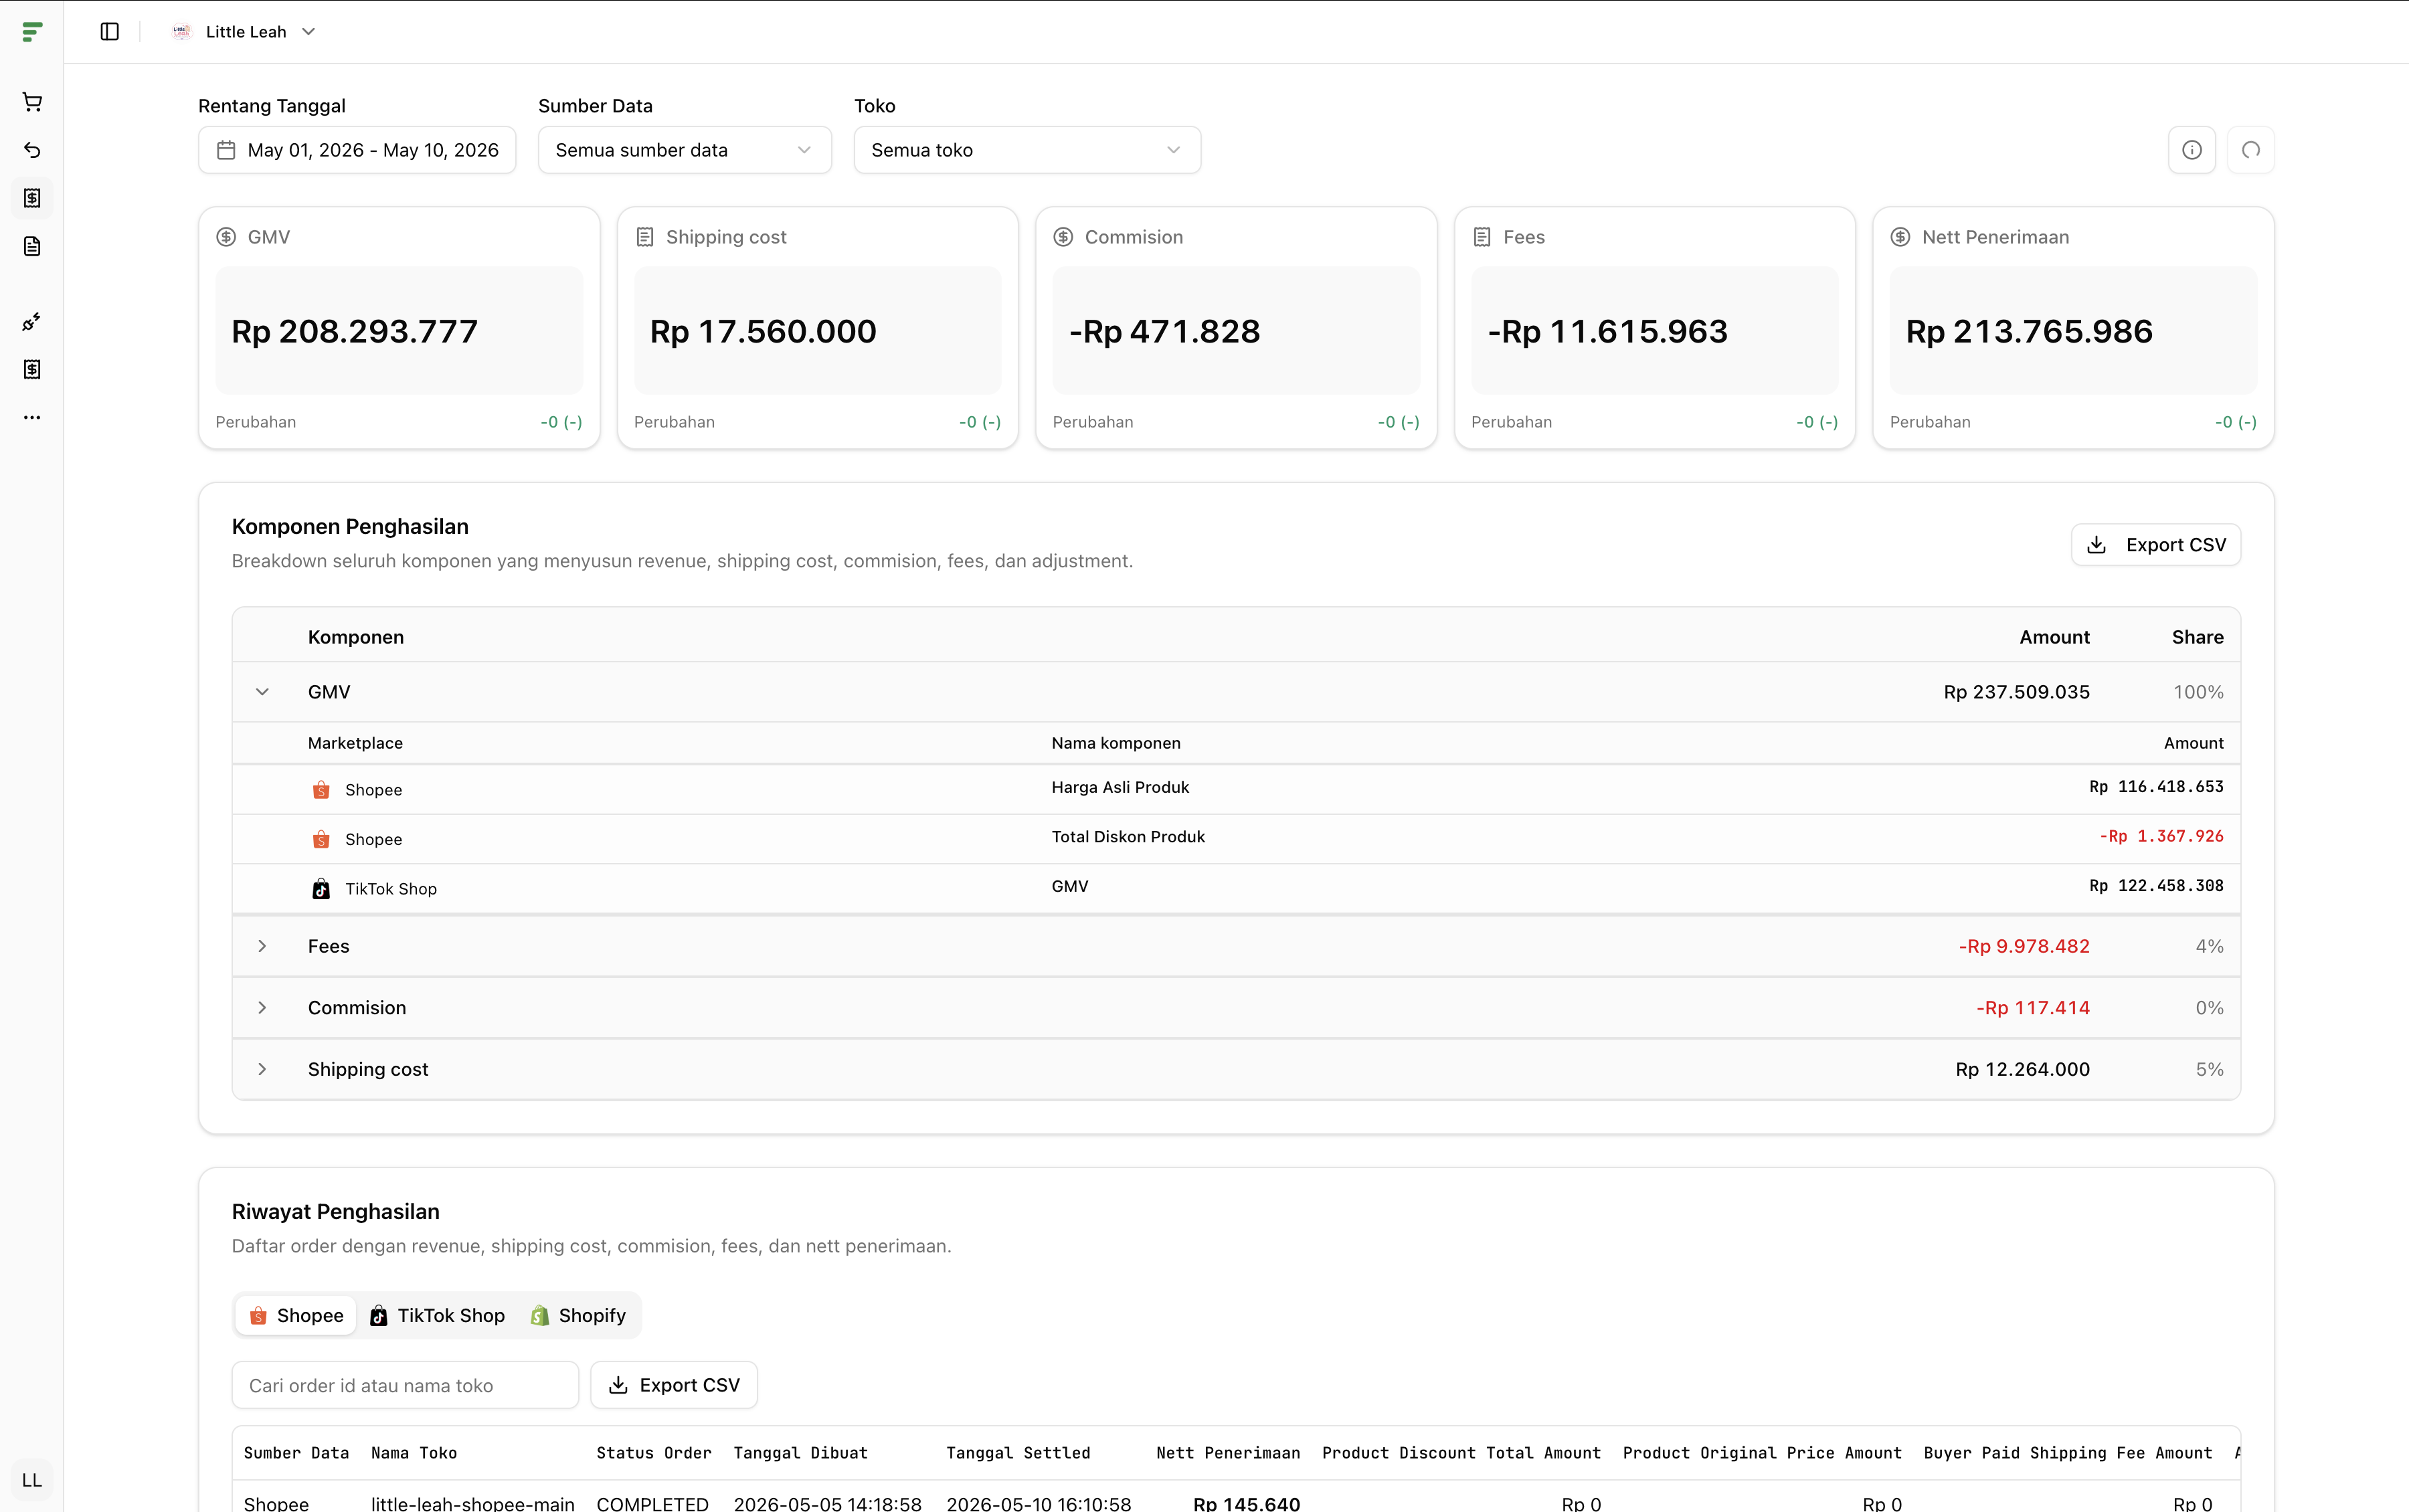Click the Nama Toko column header
Screen dimensions: 2409x1512
(414, 1453)
